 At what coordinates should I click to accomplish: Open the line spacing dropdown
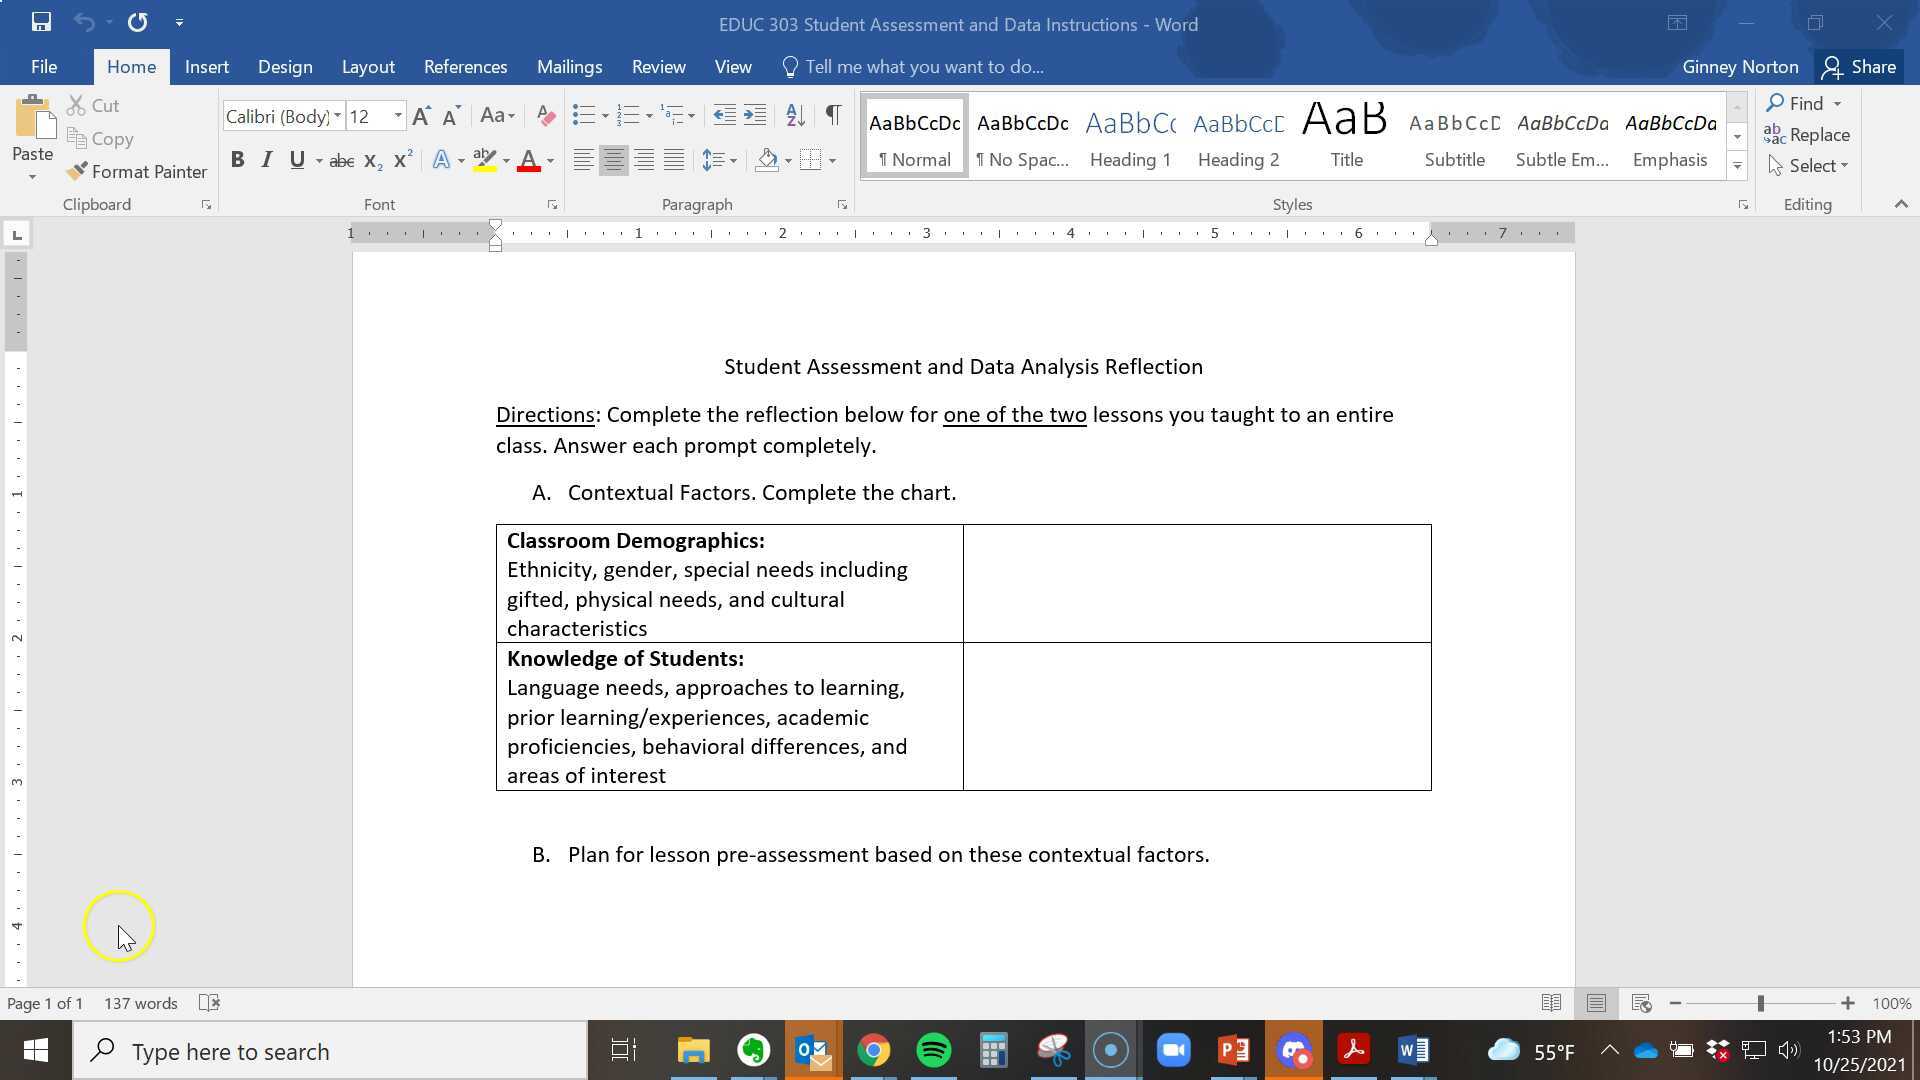[x=733, y=159]
